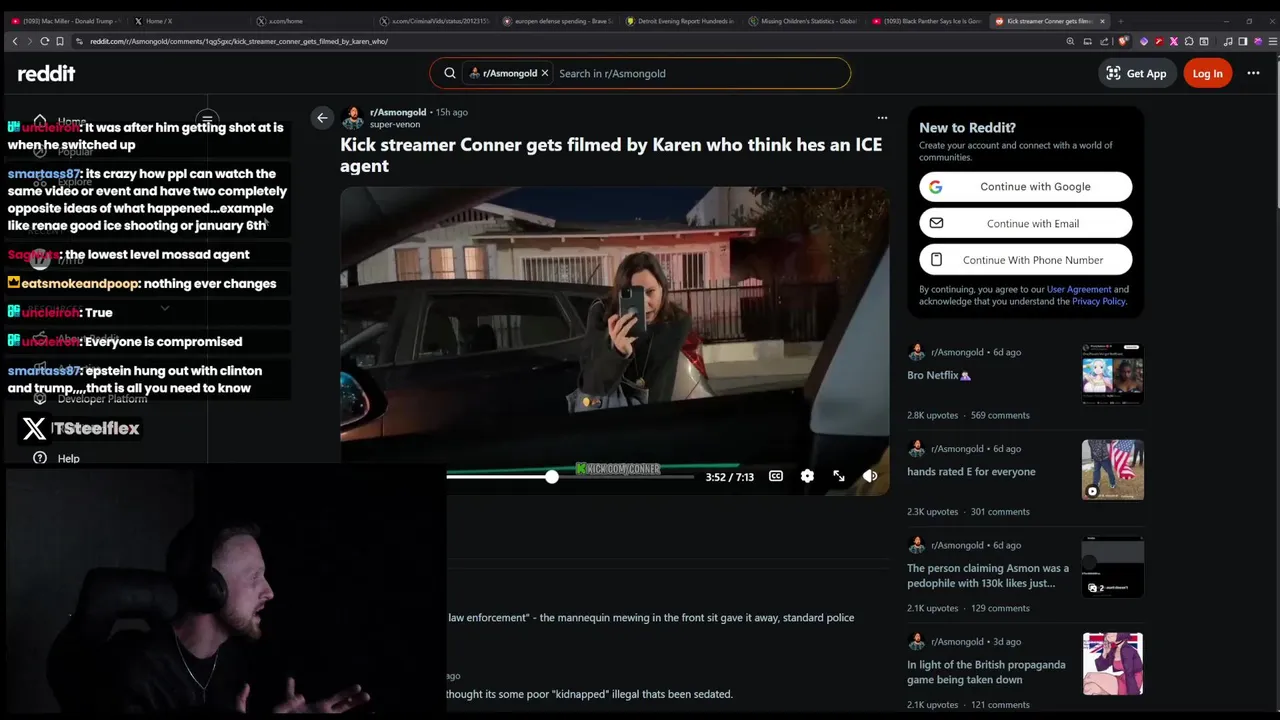Open the British propaganda game post
Viewport: 1280px width, 720px height.
[986, 672]
